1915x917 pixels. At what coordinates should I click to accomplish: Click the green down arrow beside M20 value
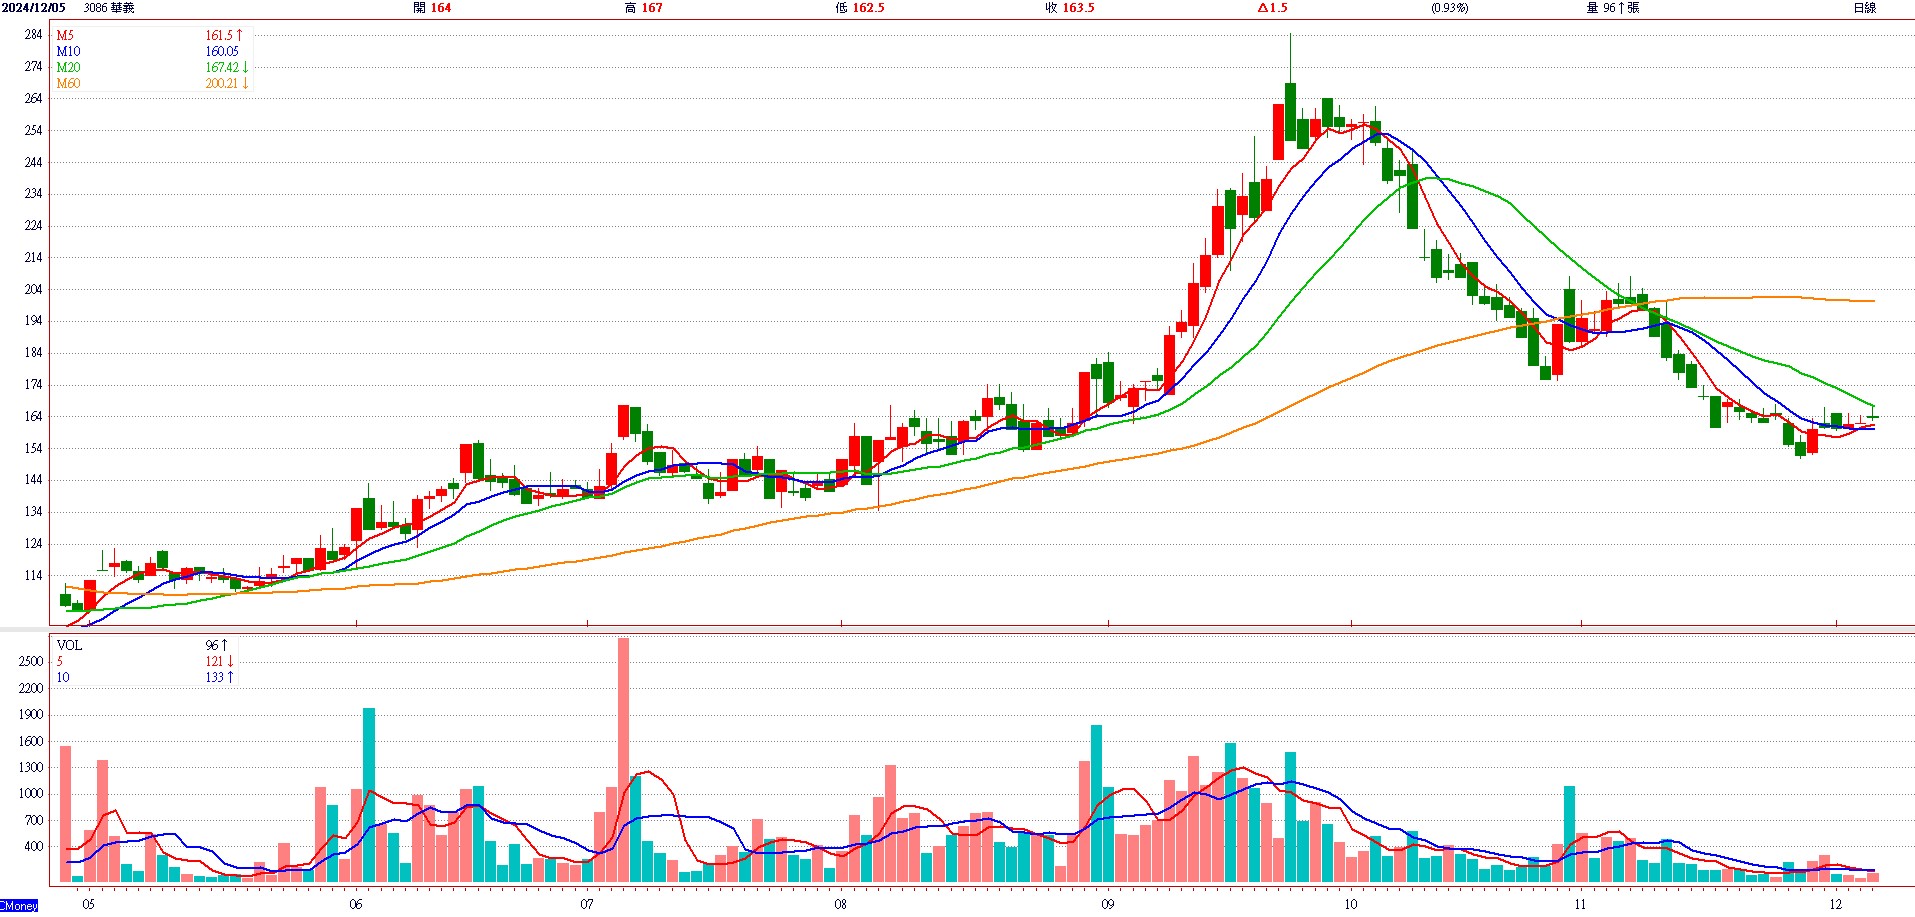click(x=245, y=67)
